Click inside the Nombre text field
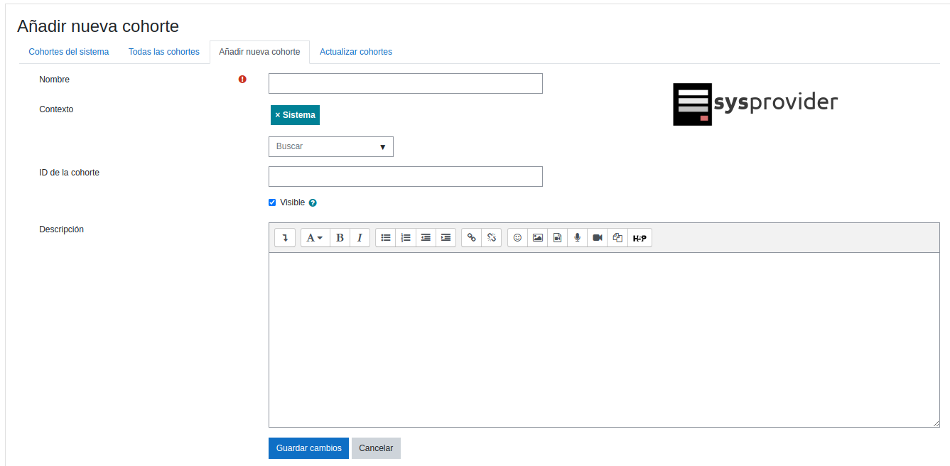The width and height of the screenshot is (950, 466). click(405, 84)
